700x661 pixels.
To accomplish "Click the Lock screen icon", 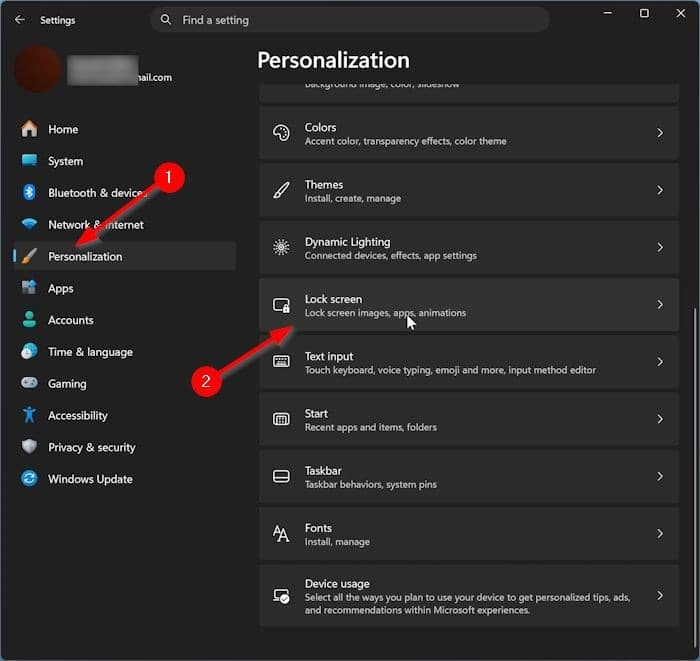I will point(281,305).
